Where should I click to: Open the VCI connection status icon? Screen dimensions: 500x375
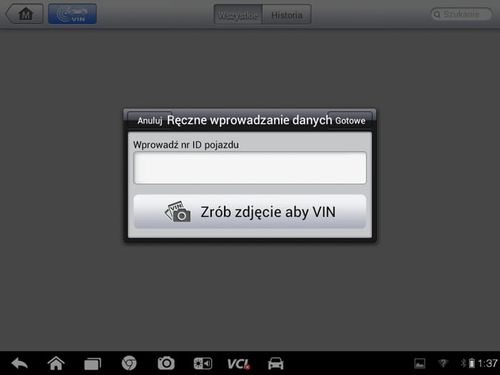(238, 364)
